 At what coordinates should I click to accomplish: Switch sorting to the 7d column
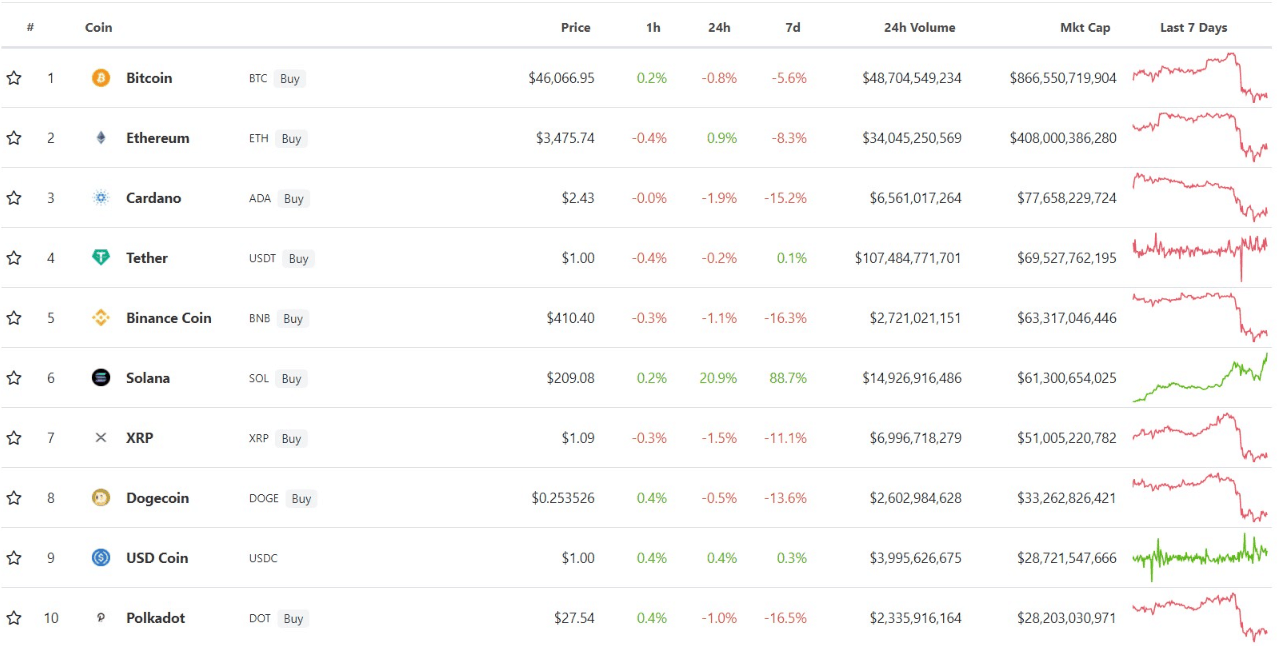[x=792, y=27]
